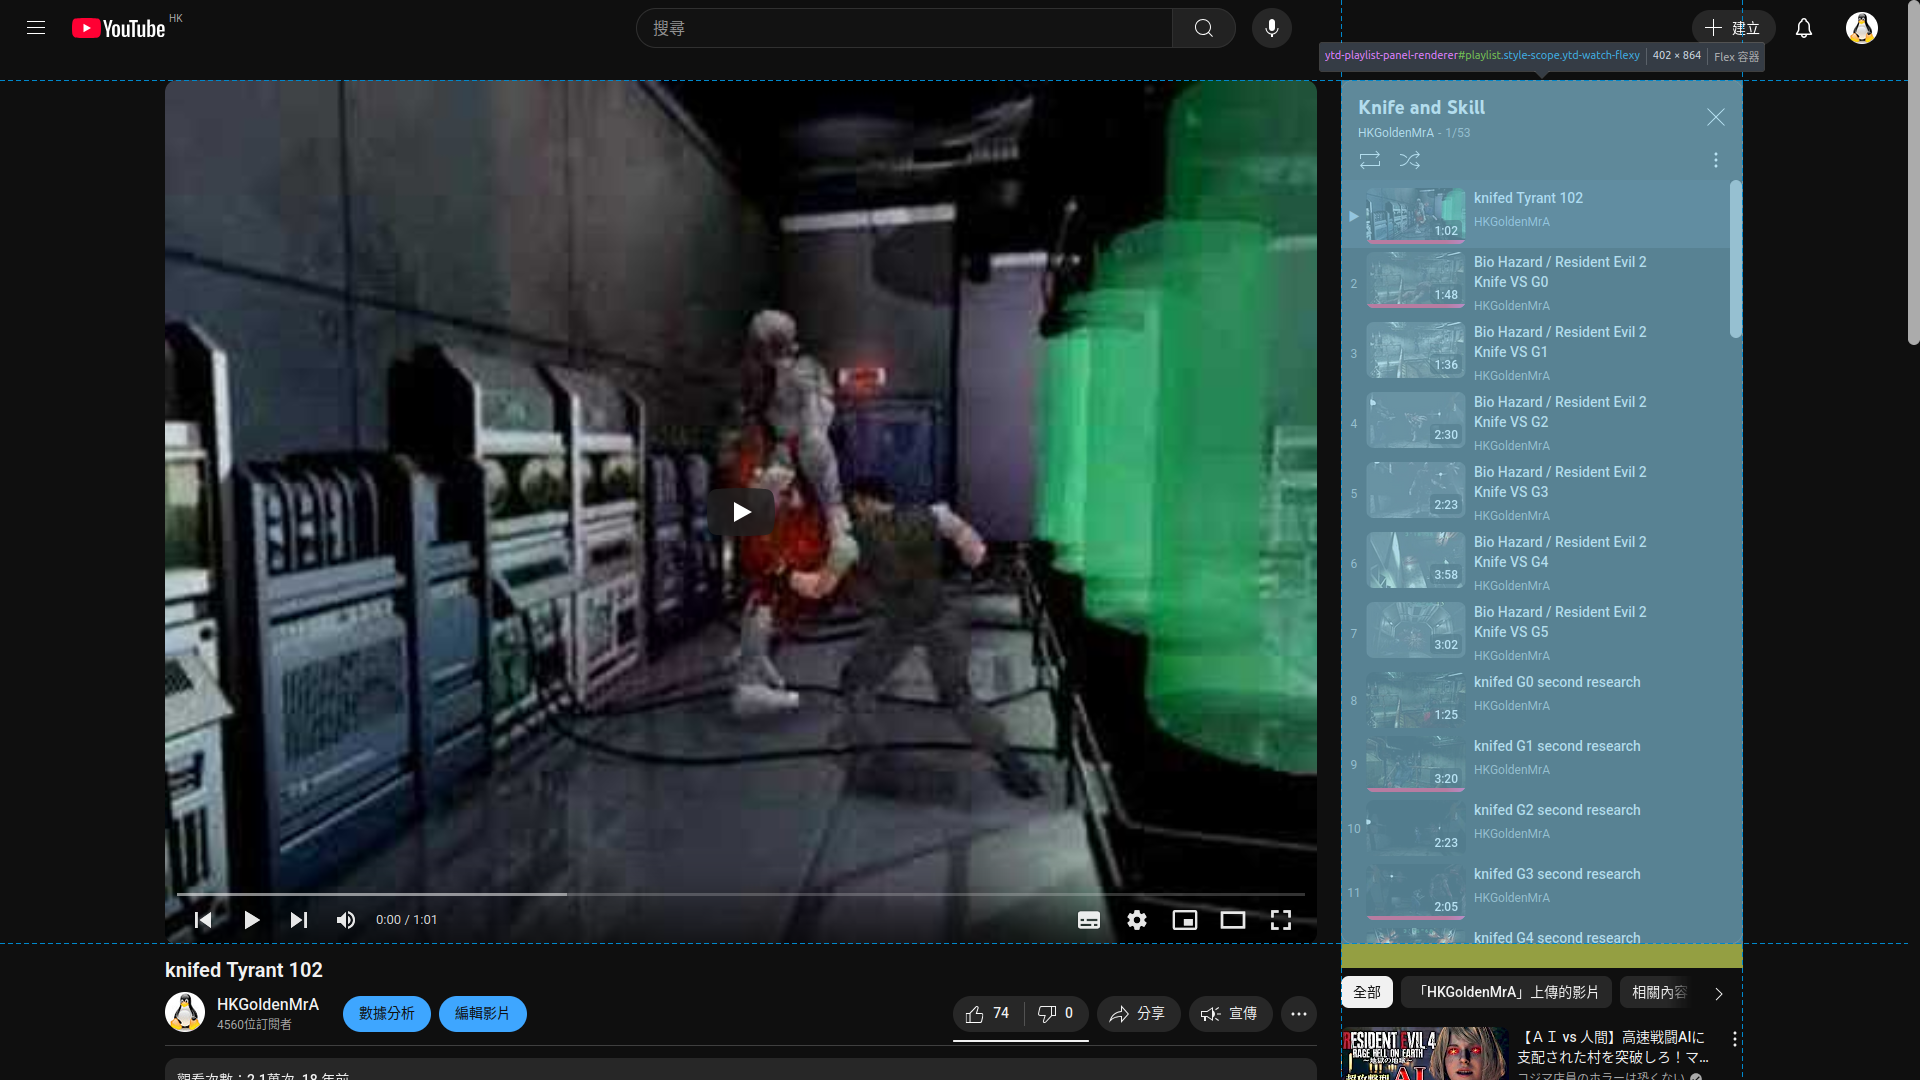Play knifed G3 second research
Viewport: 1920px width, 1080px height.
[x=1536, y=892]
